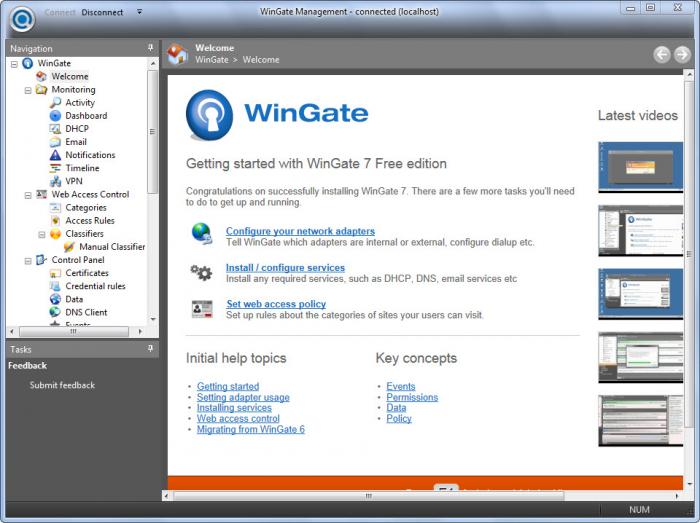Click the gears icon beside Install services
700x523 pixels.
coord(201,272)
